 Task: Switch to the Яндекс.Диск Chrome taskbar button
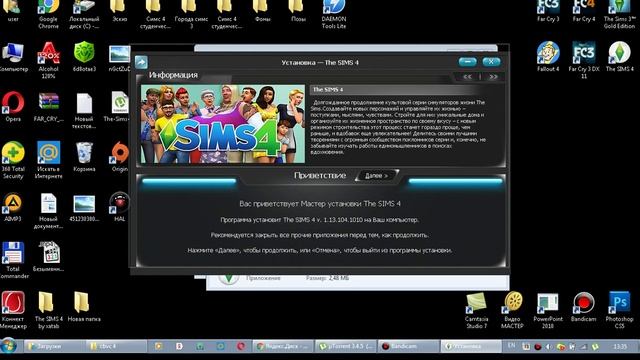coord(283,347)
